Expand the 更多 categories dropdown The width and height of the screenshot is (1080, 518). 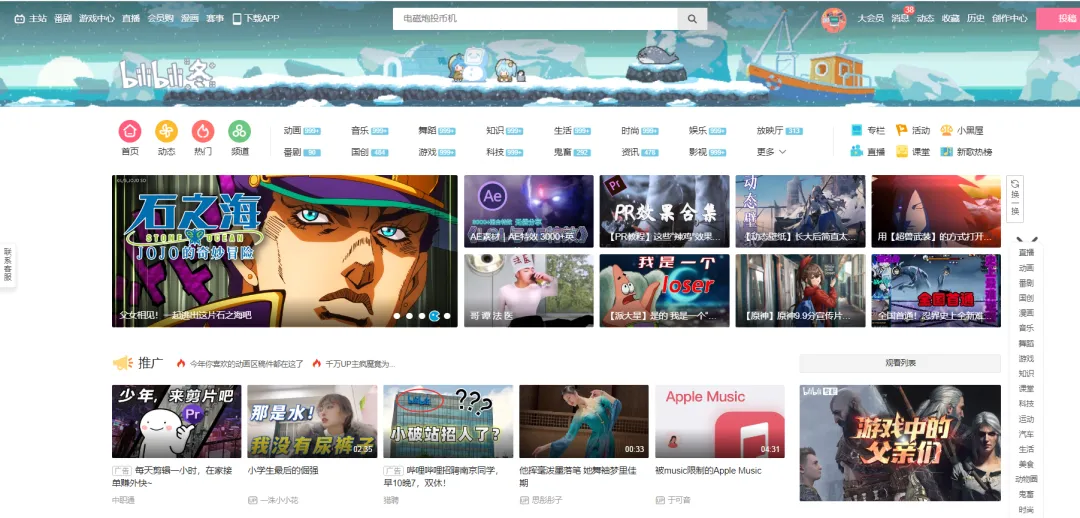[771, 152]
